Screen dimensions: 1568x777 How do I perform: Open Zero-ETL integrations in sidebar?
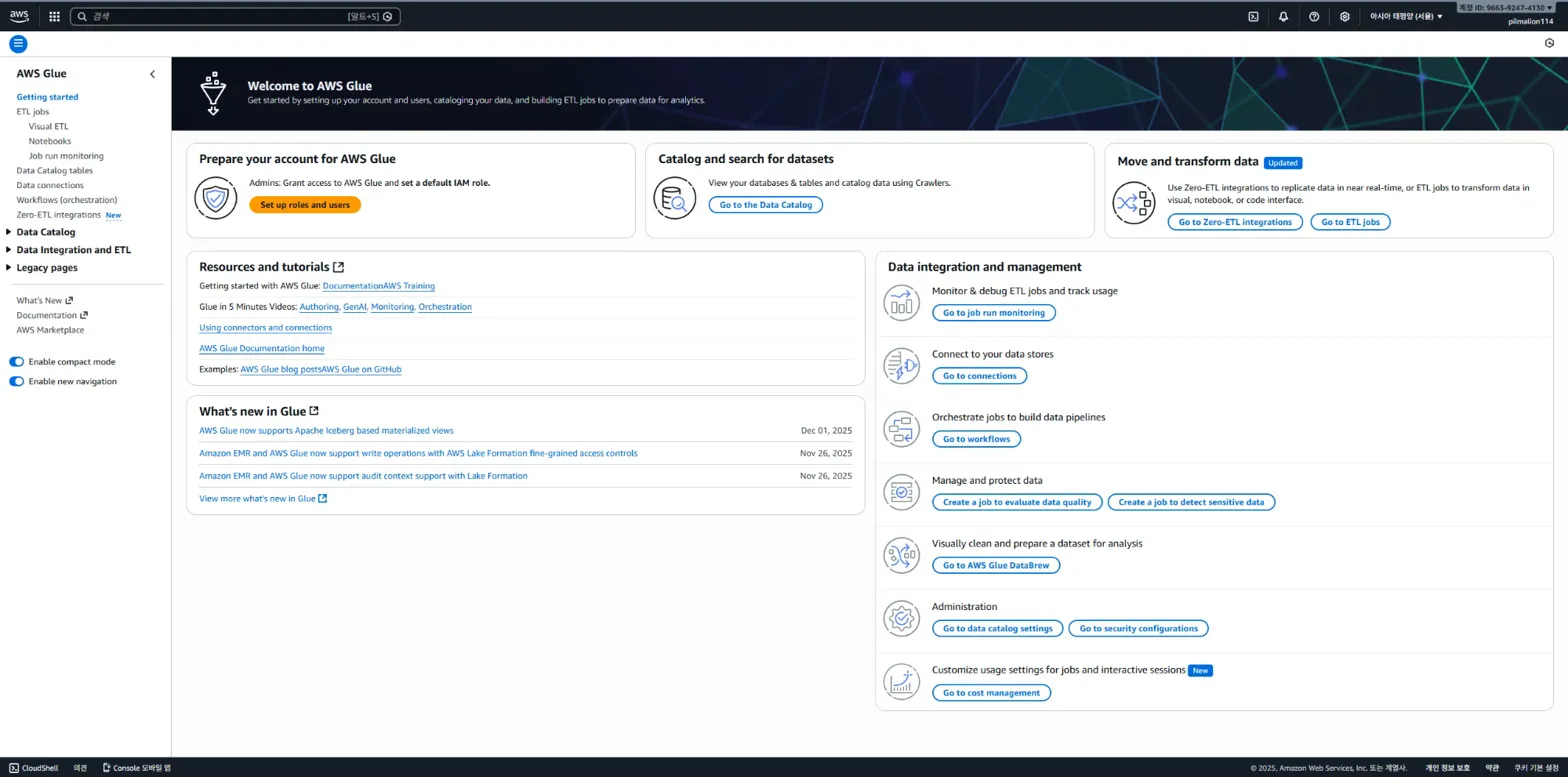point(58,215)
